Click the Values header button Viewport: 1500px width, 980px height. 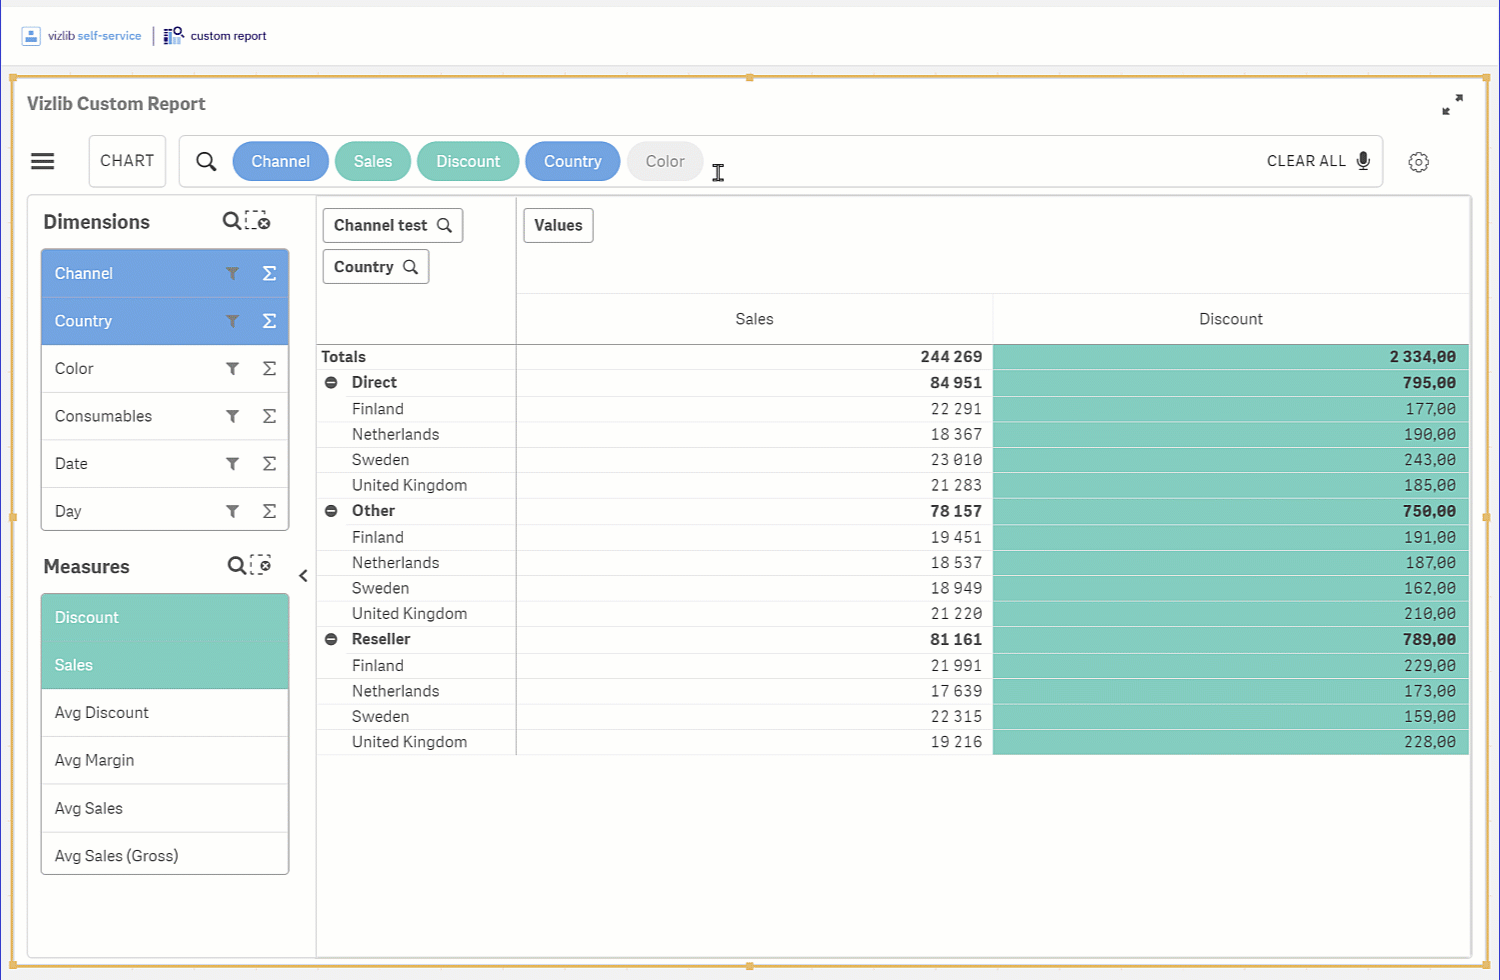click(558, 226)
